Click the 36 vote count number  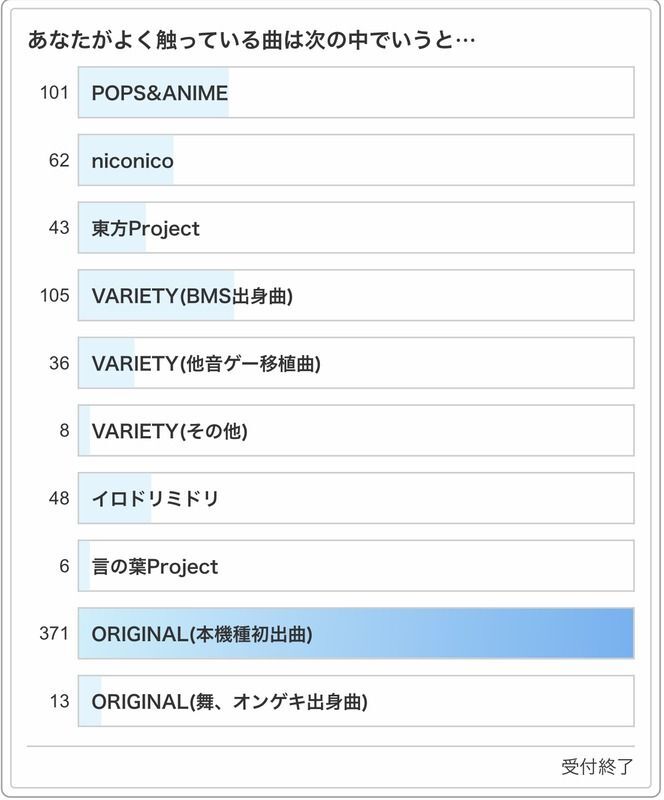pyautogui.click(x=59, y=363)
